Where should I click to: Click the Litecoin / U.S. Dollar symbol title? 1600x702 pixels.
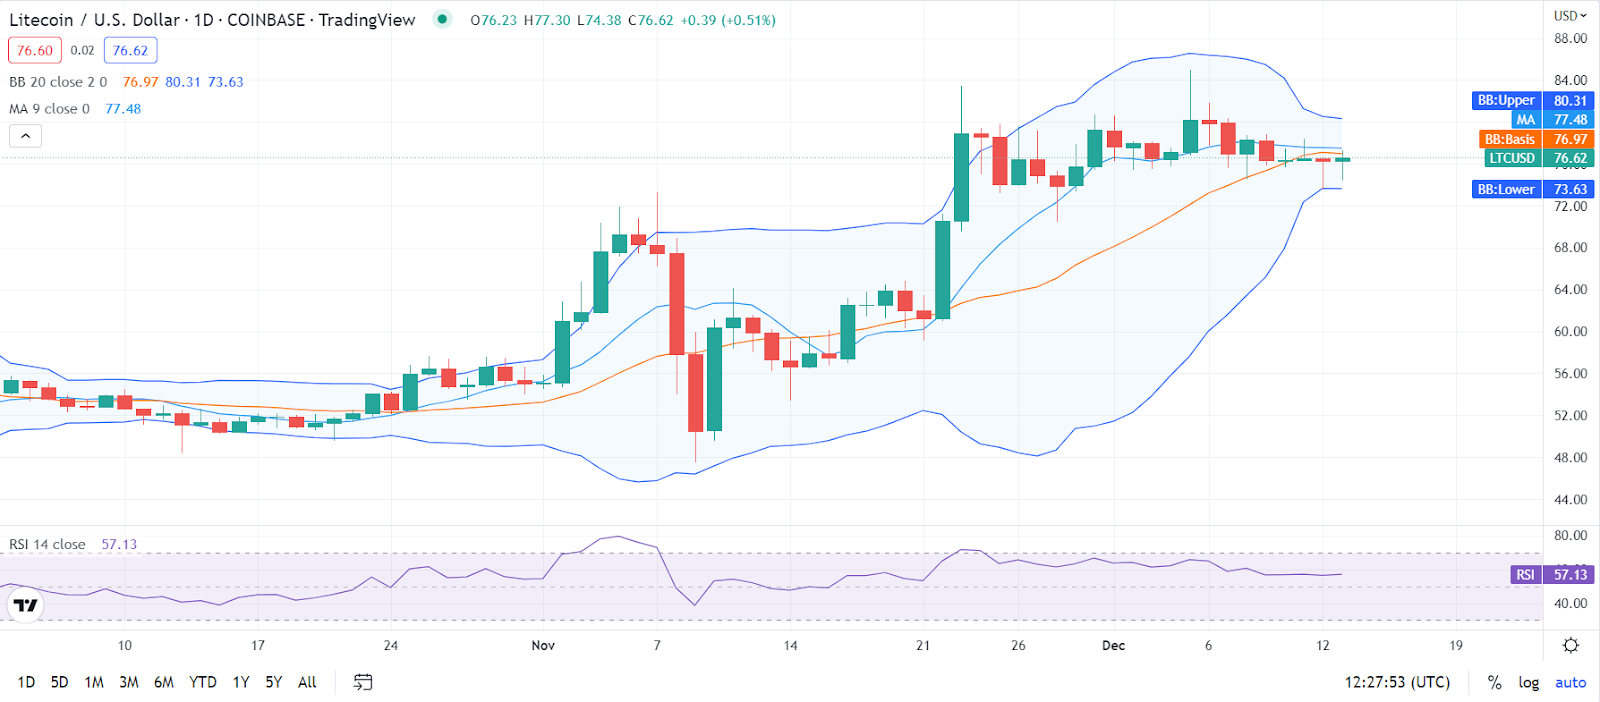point(94,19)
